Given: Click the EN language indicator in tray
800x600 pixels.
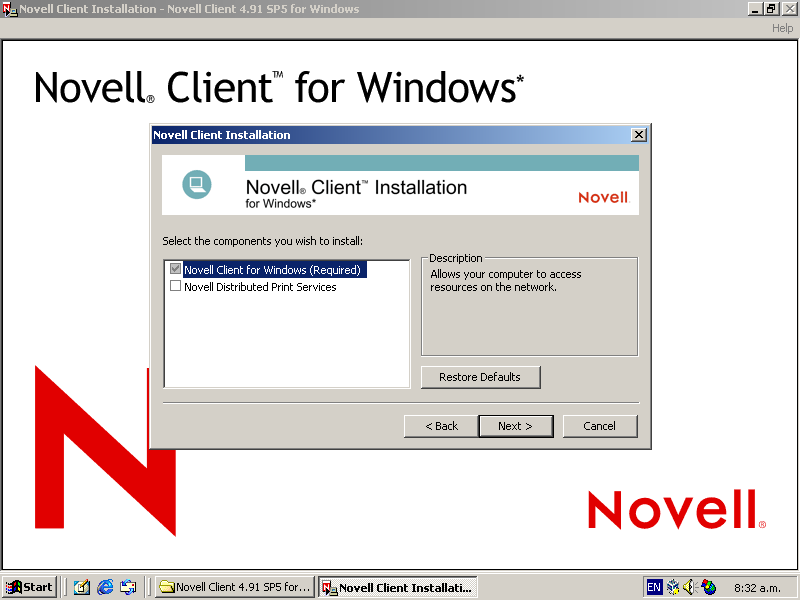Looking at the screenshot, I should tap(654, 587).
